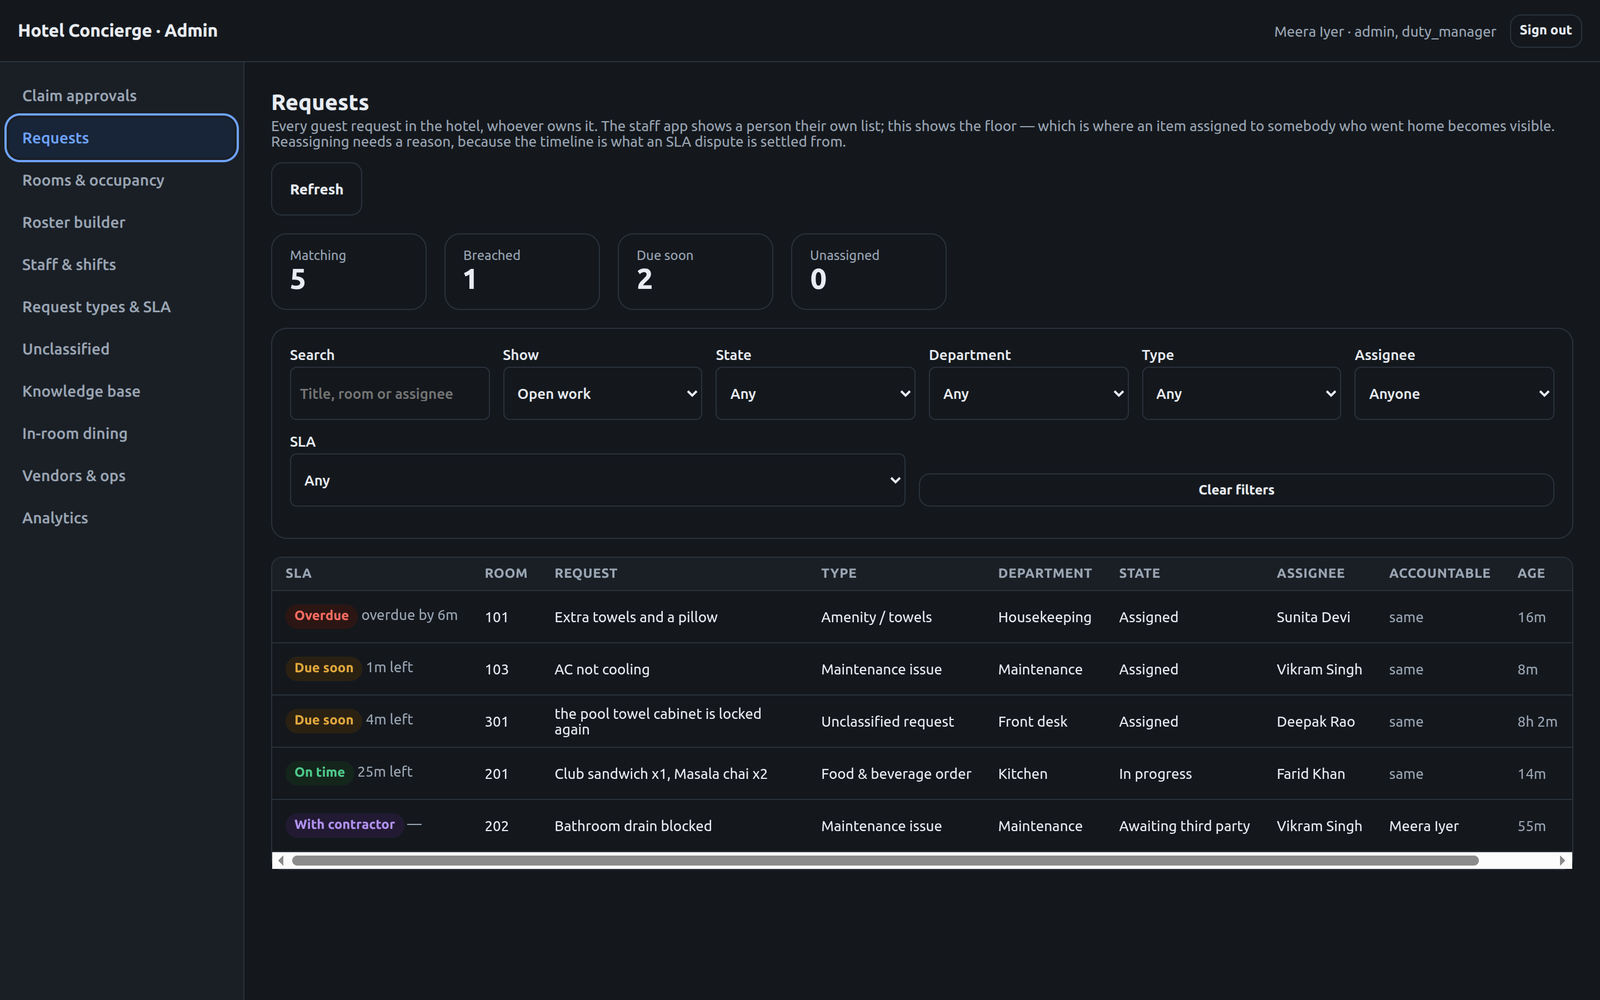Open the Department filter dropdown
This screenshot has width=1600, height=1000.
(x=1028, y=394)
